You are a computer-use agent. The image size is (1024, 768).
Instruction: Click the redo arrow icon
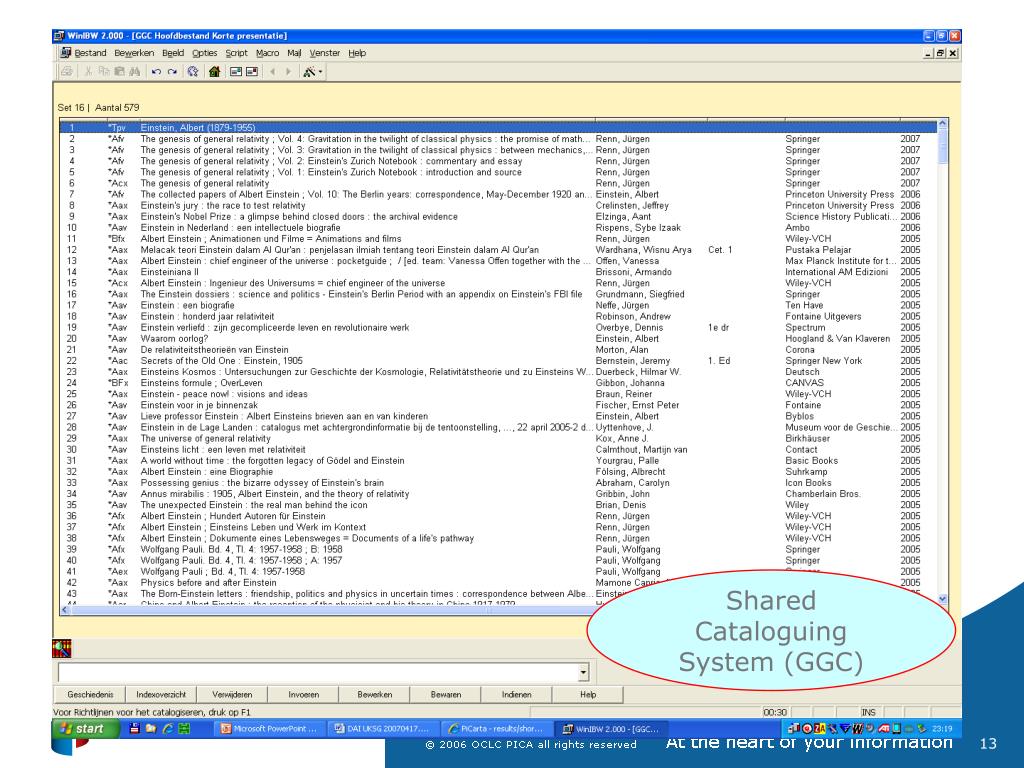tap(172, 72)
